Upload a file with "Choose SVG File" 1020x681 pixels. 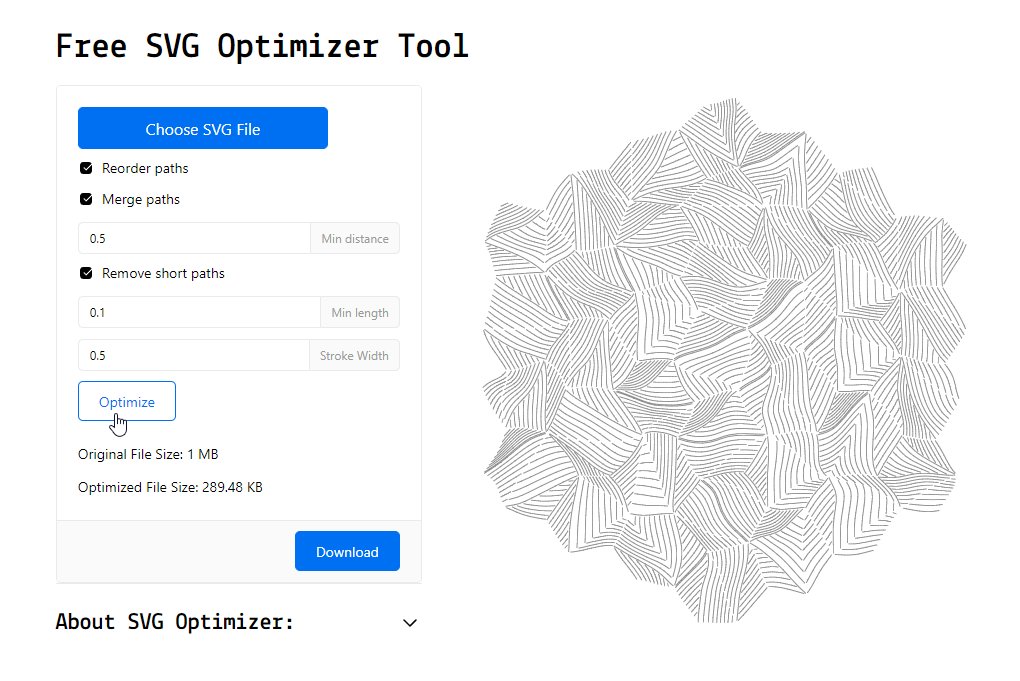click(202, 128)
